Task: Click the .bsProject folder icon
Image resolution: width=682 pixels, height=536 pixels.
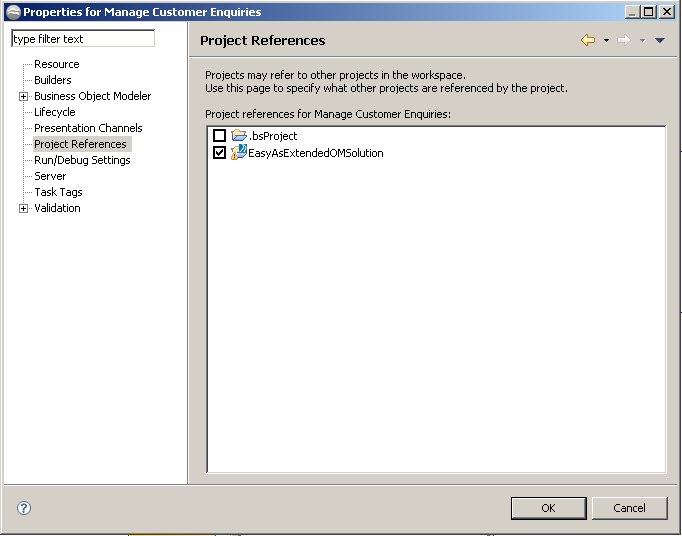Action: click(239, 135)
